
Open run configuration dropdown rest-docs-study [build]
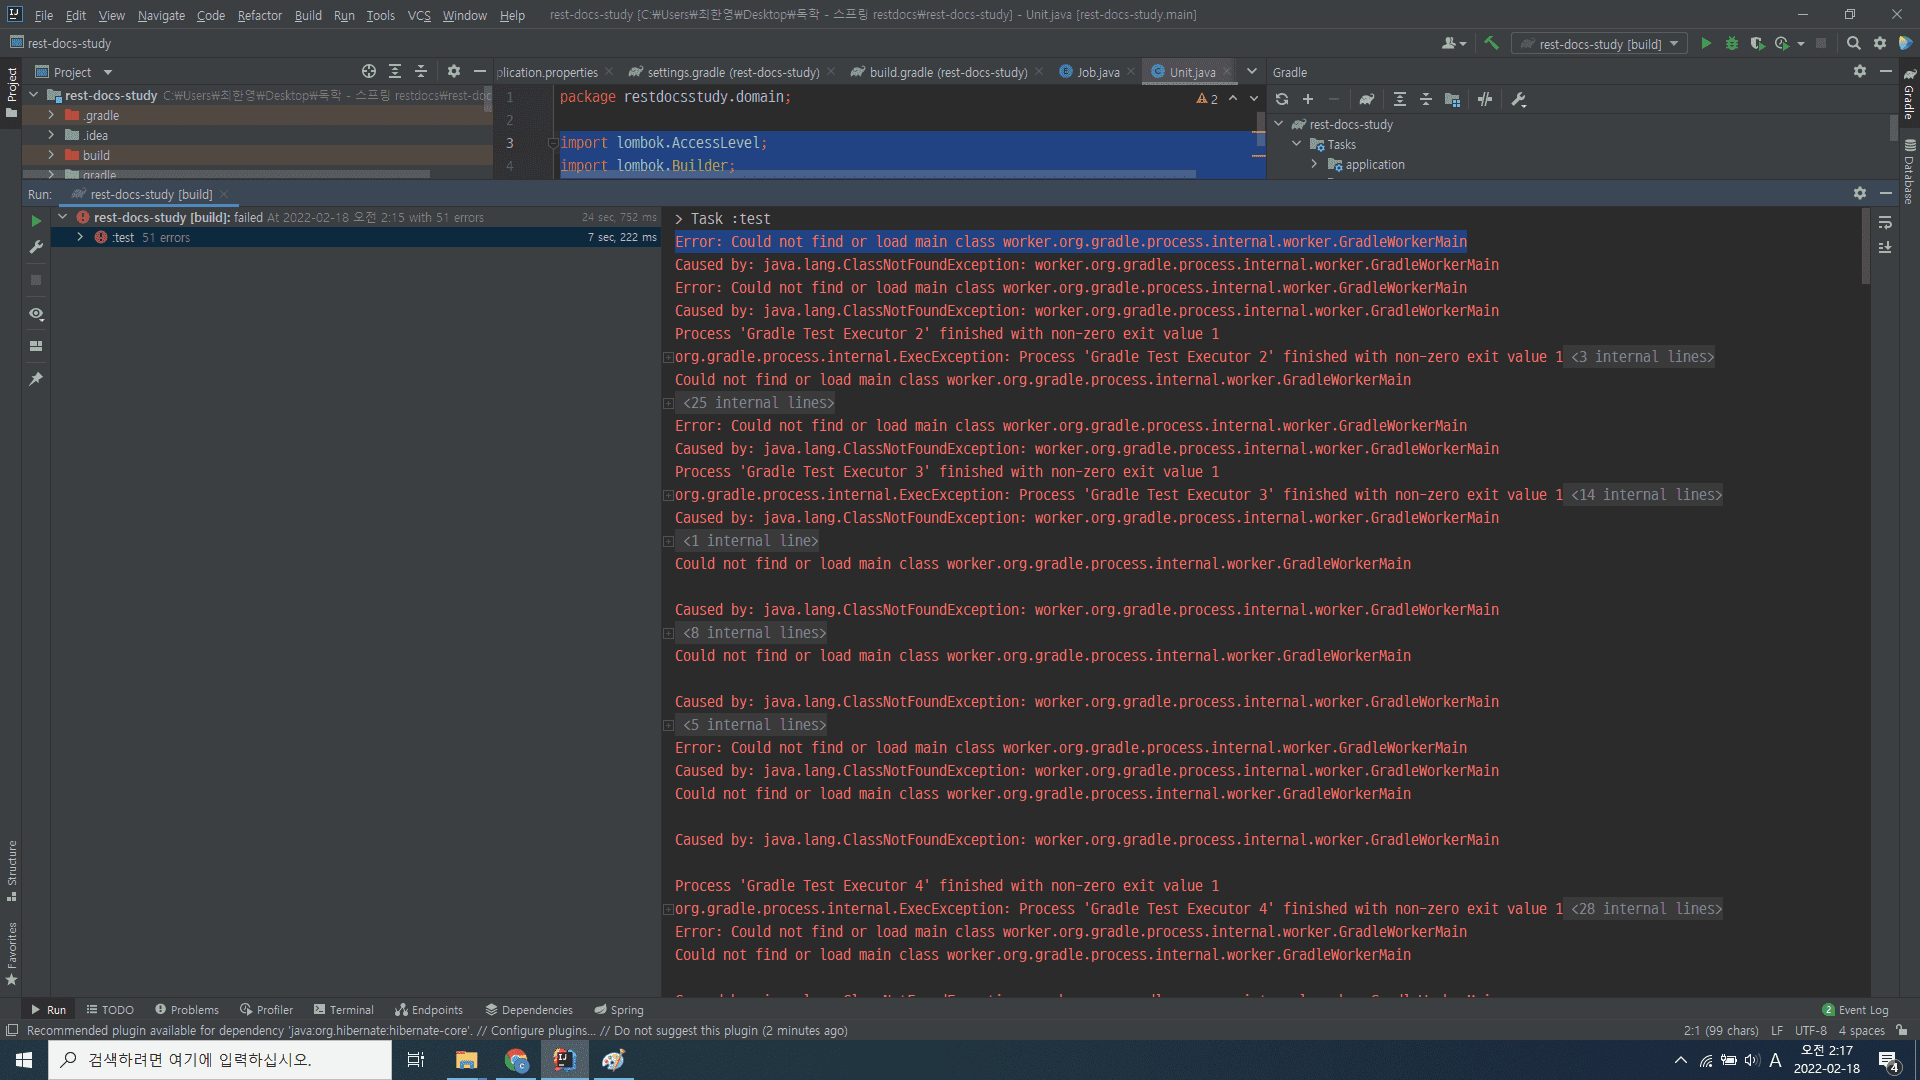[x=1600, y=43]
